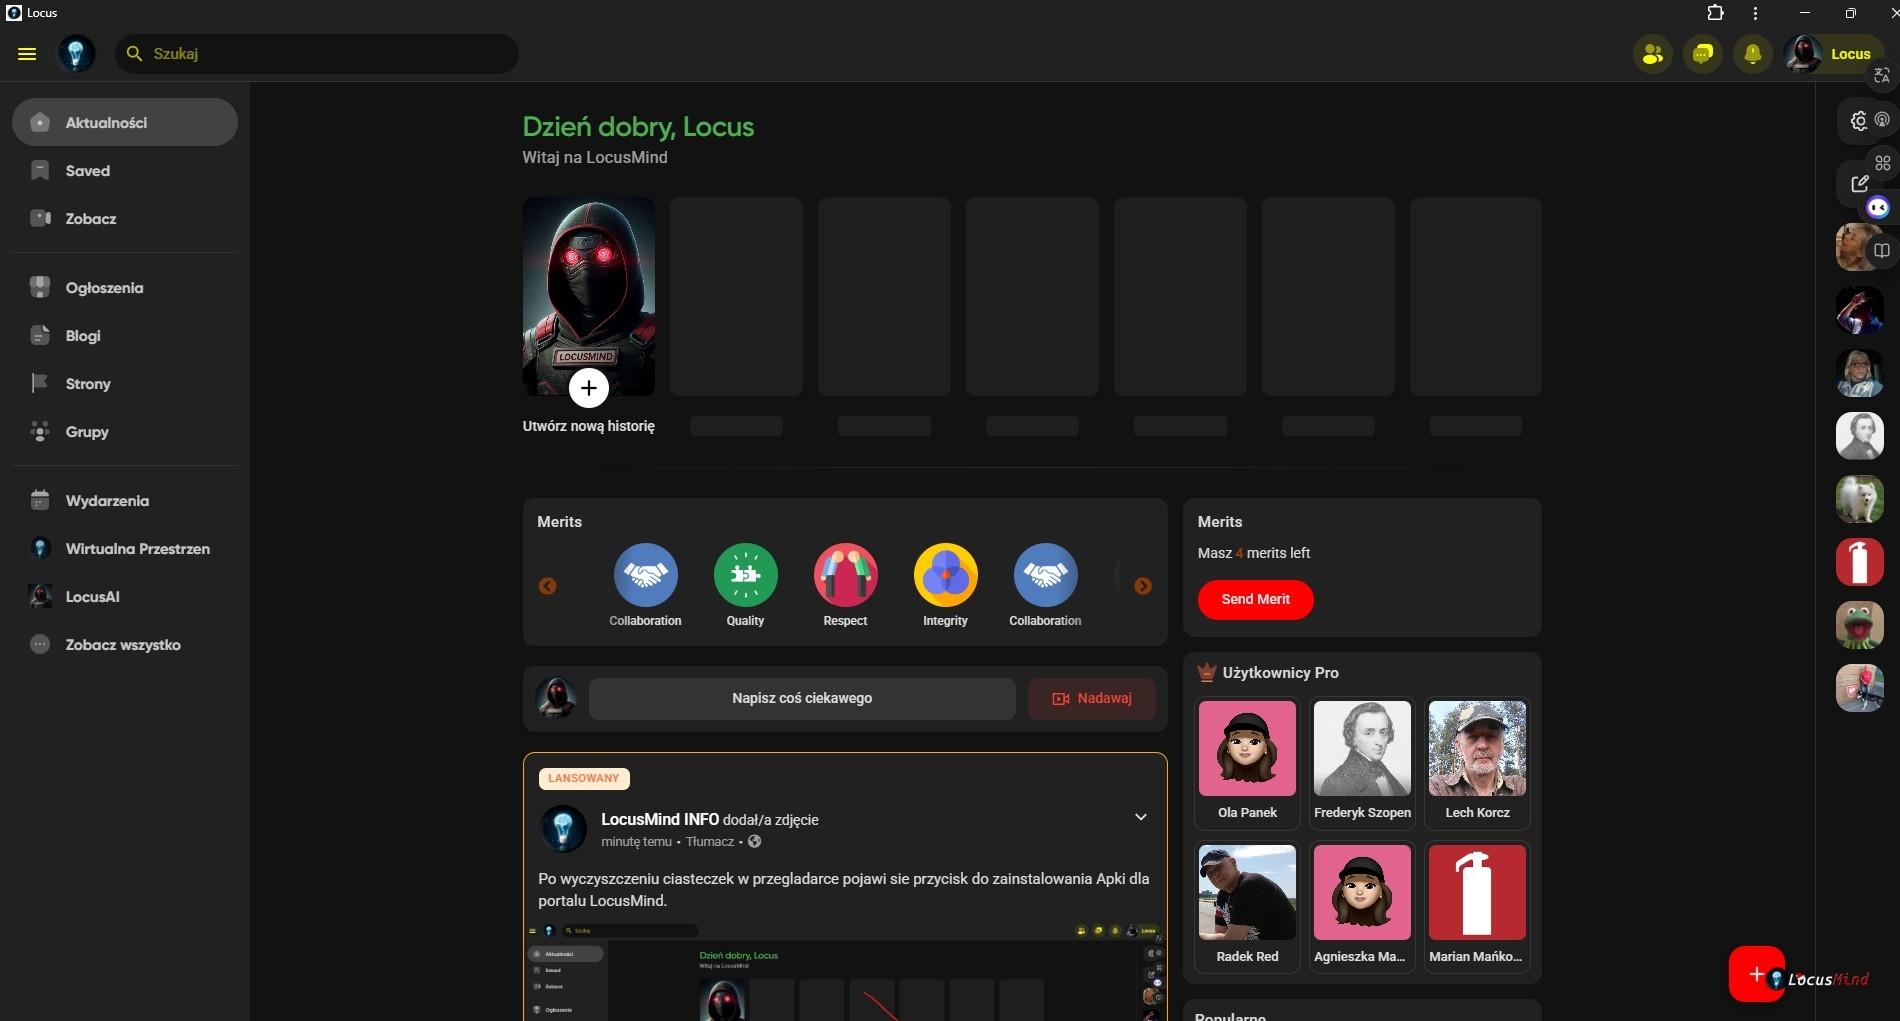Open the settings gear icon
This screenshot has width=1900, height=1021.
[1859, 121]
